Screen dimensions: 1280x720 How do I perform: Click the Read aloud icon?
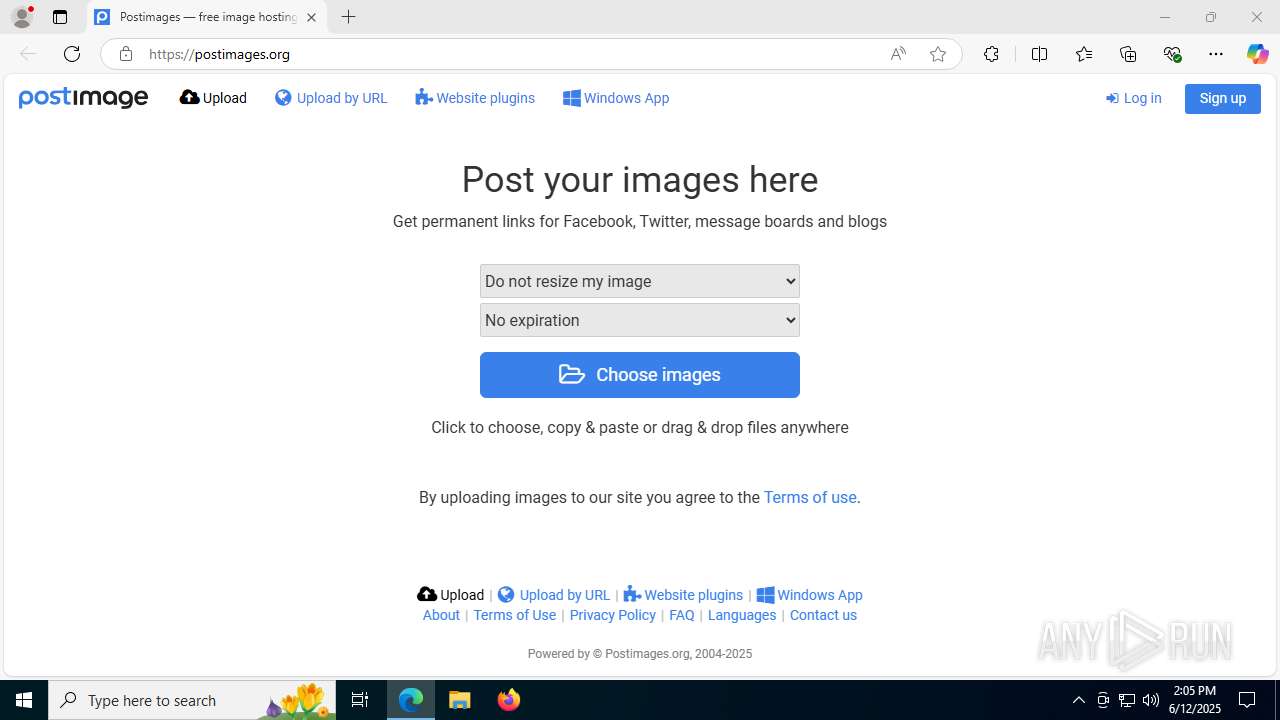click(x=898, y=54)
